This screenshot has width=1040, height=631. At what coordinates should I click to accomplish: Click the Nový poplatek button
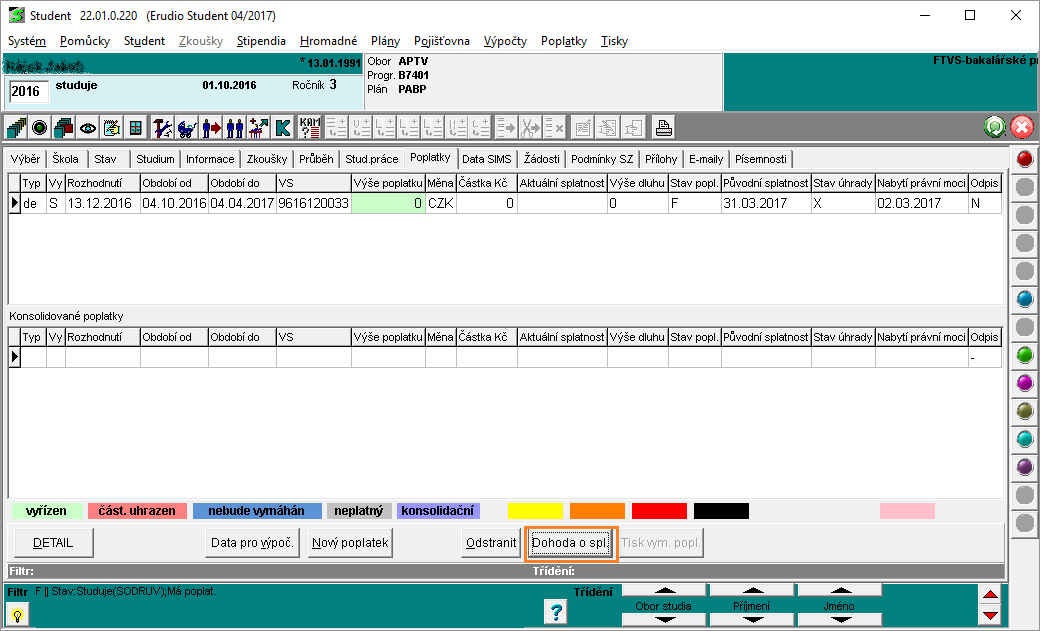[350, 543]
